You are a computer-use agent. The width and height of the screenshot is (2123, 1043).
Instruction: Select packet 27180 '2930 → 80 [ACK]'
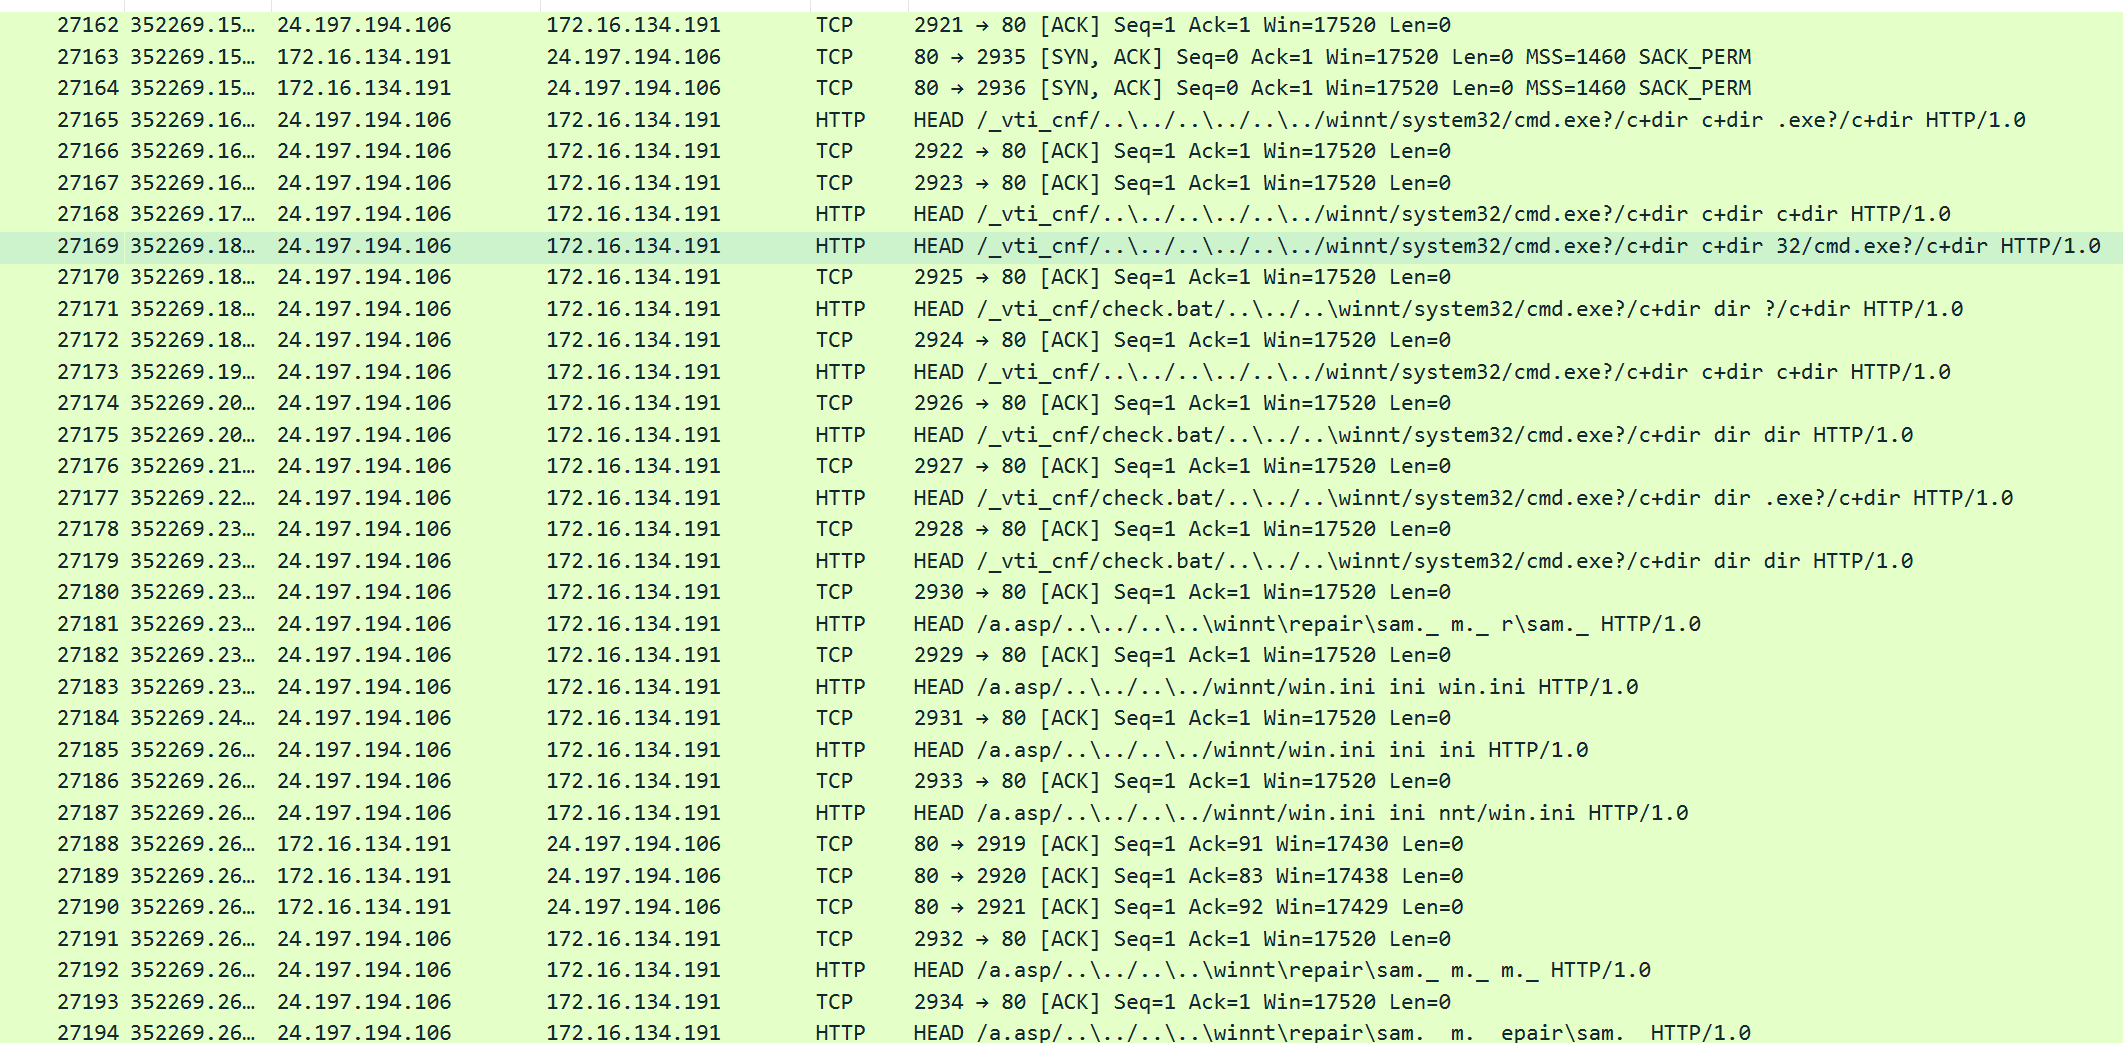coord(1061,592)
